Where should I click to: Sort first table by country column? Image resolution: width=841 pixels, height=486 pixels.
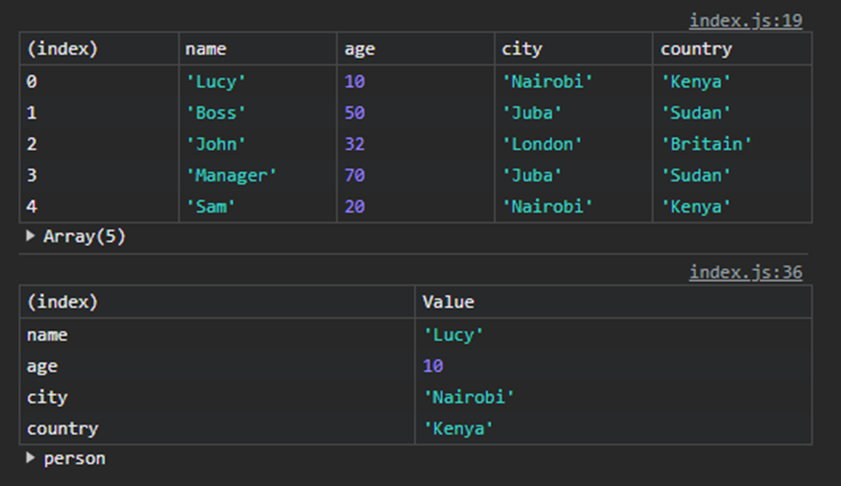[x=696, y=49]
